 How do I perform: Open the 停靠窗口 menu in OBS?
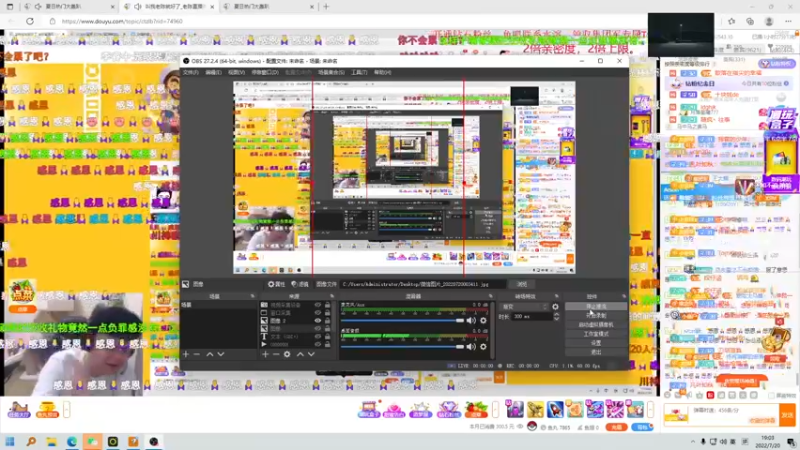click(265, 72)
